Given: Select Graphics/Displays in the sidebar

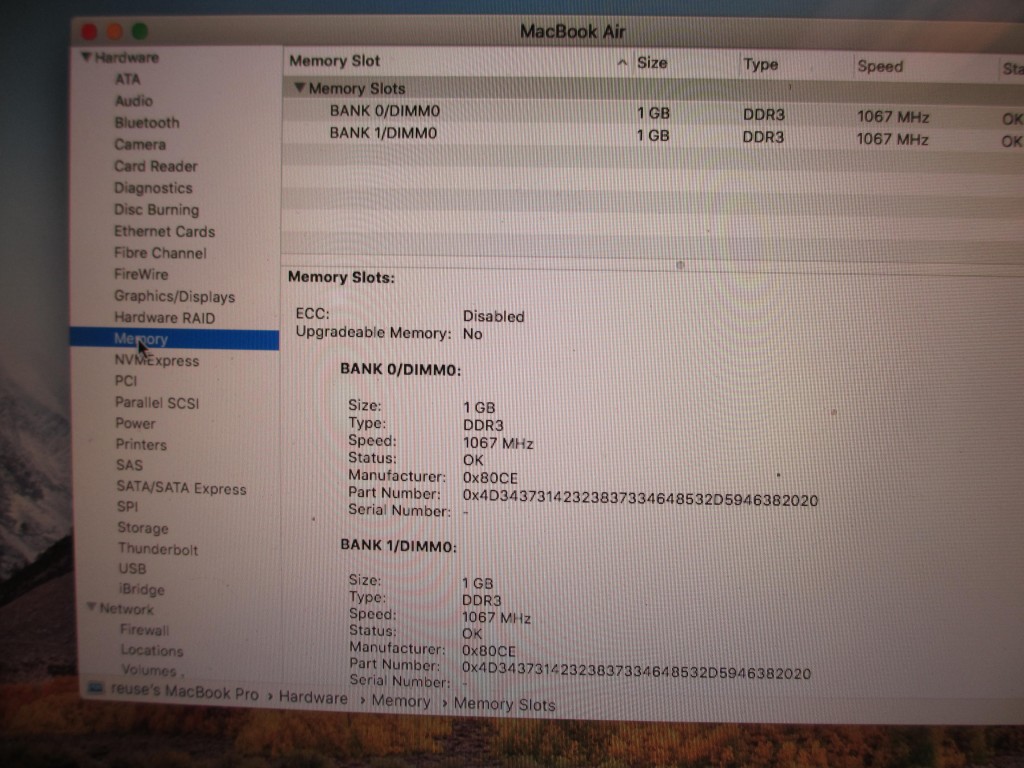Looking at the screenshot, I should (x=174, y=296).
